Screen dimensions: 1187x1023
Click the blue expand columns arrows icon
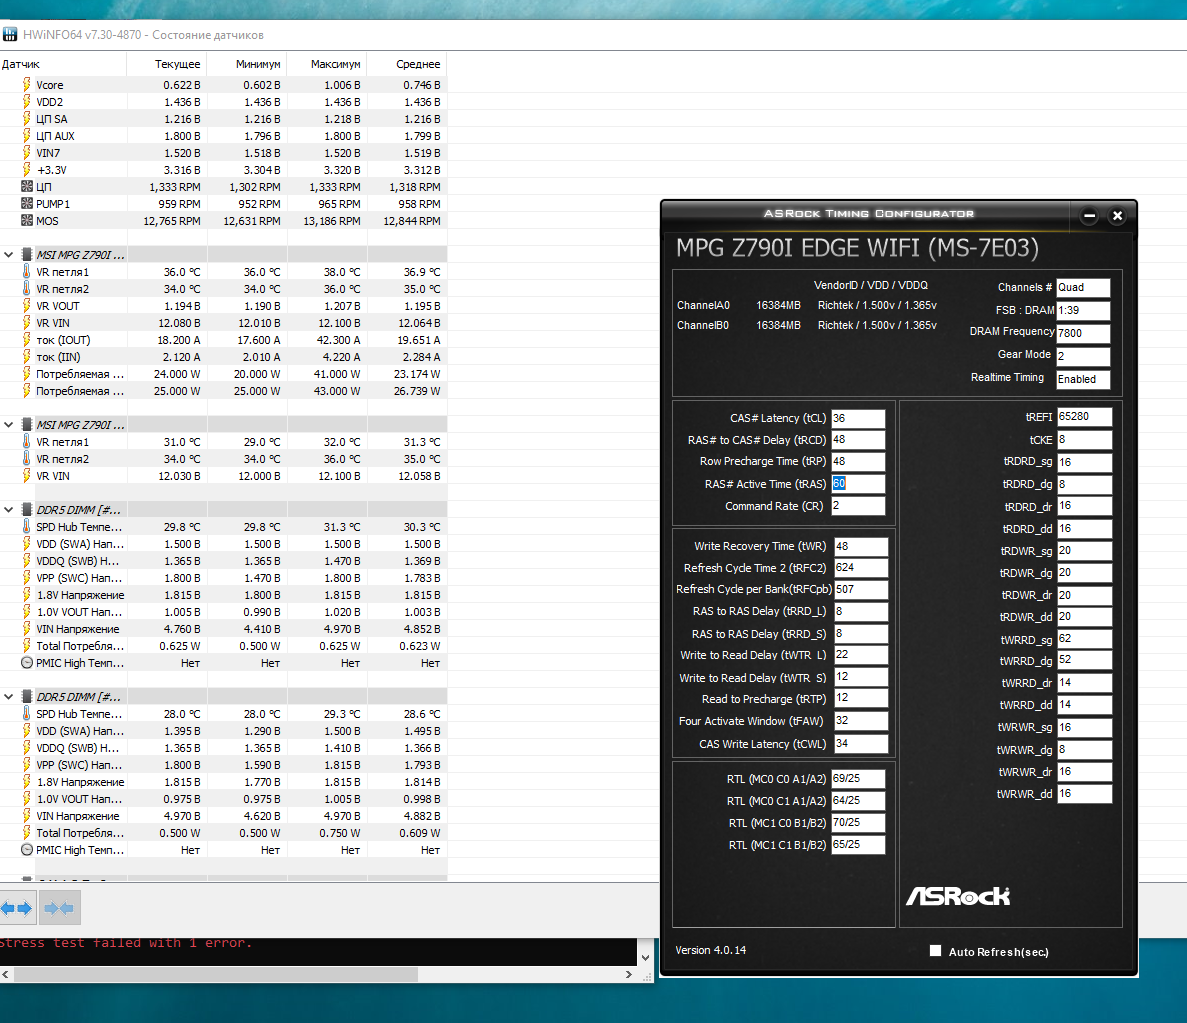(x=17, y=908)
